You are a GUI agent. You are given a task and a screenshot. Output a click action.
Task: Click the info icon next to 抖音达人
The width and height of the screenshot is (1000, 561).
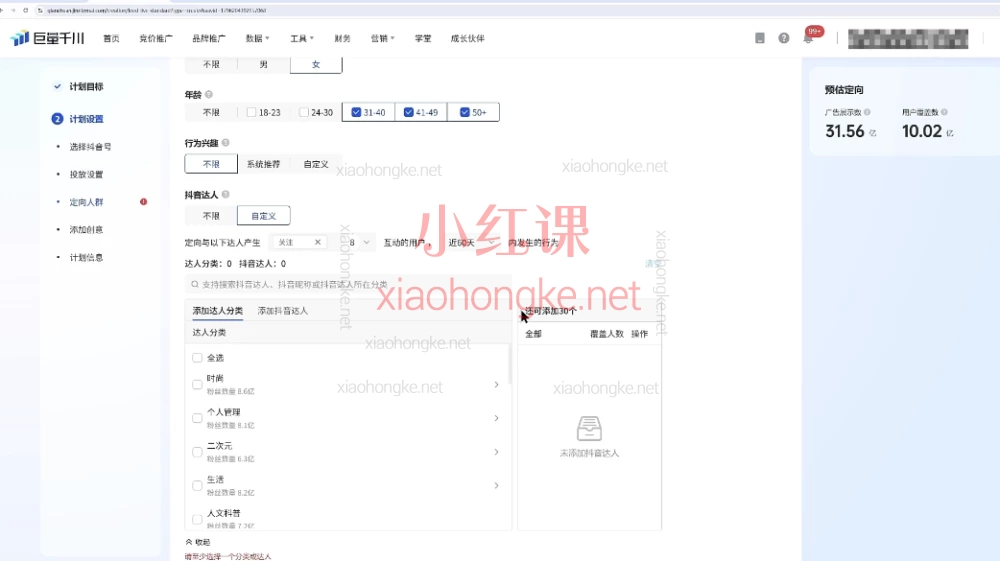225,194
